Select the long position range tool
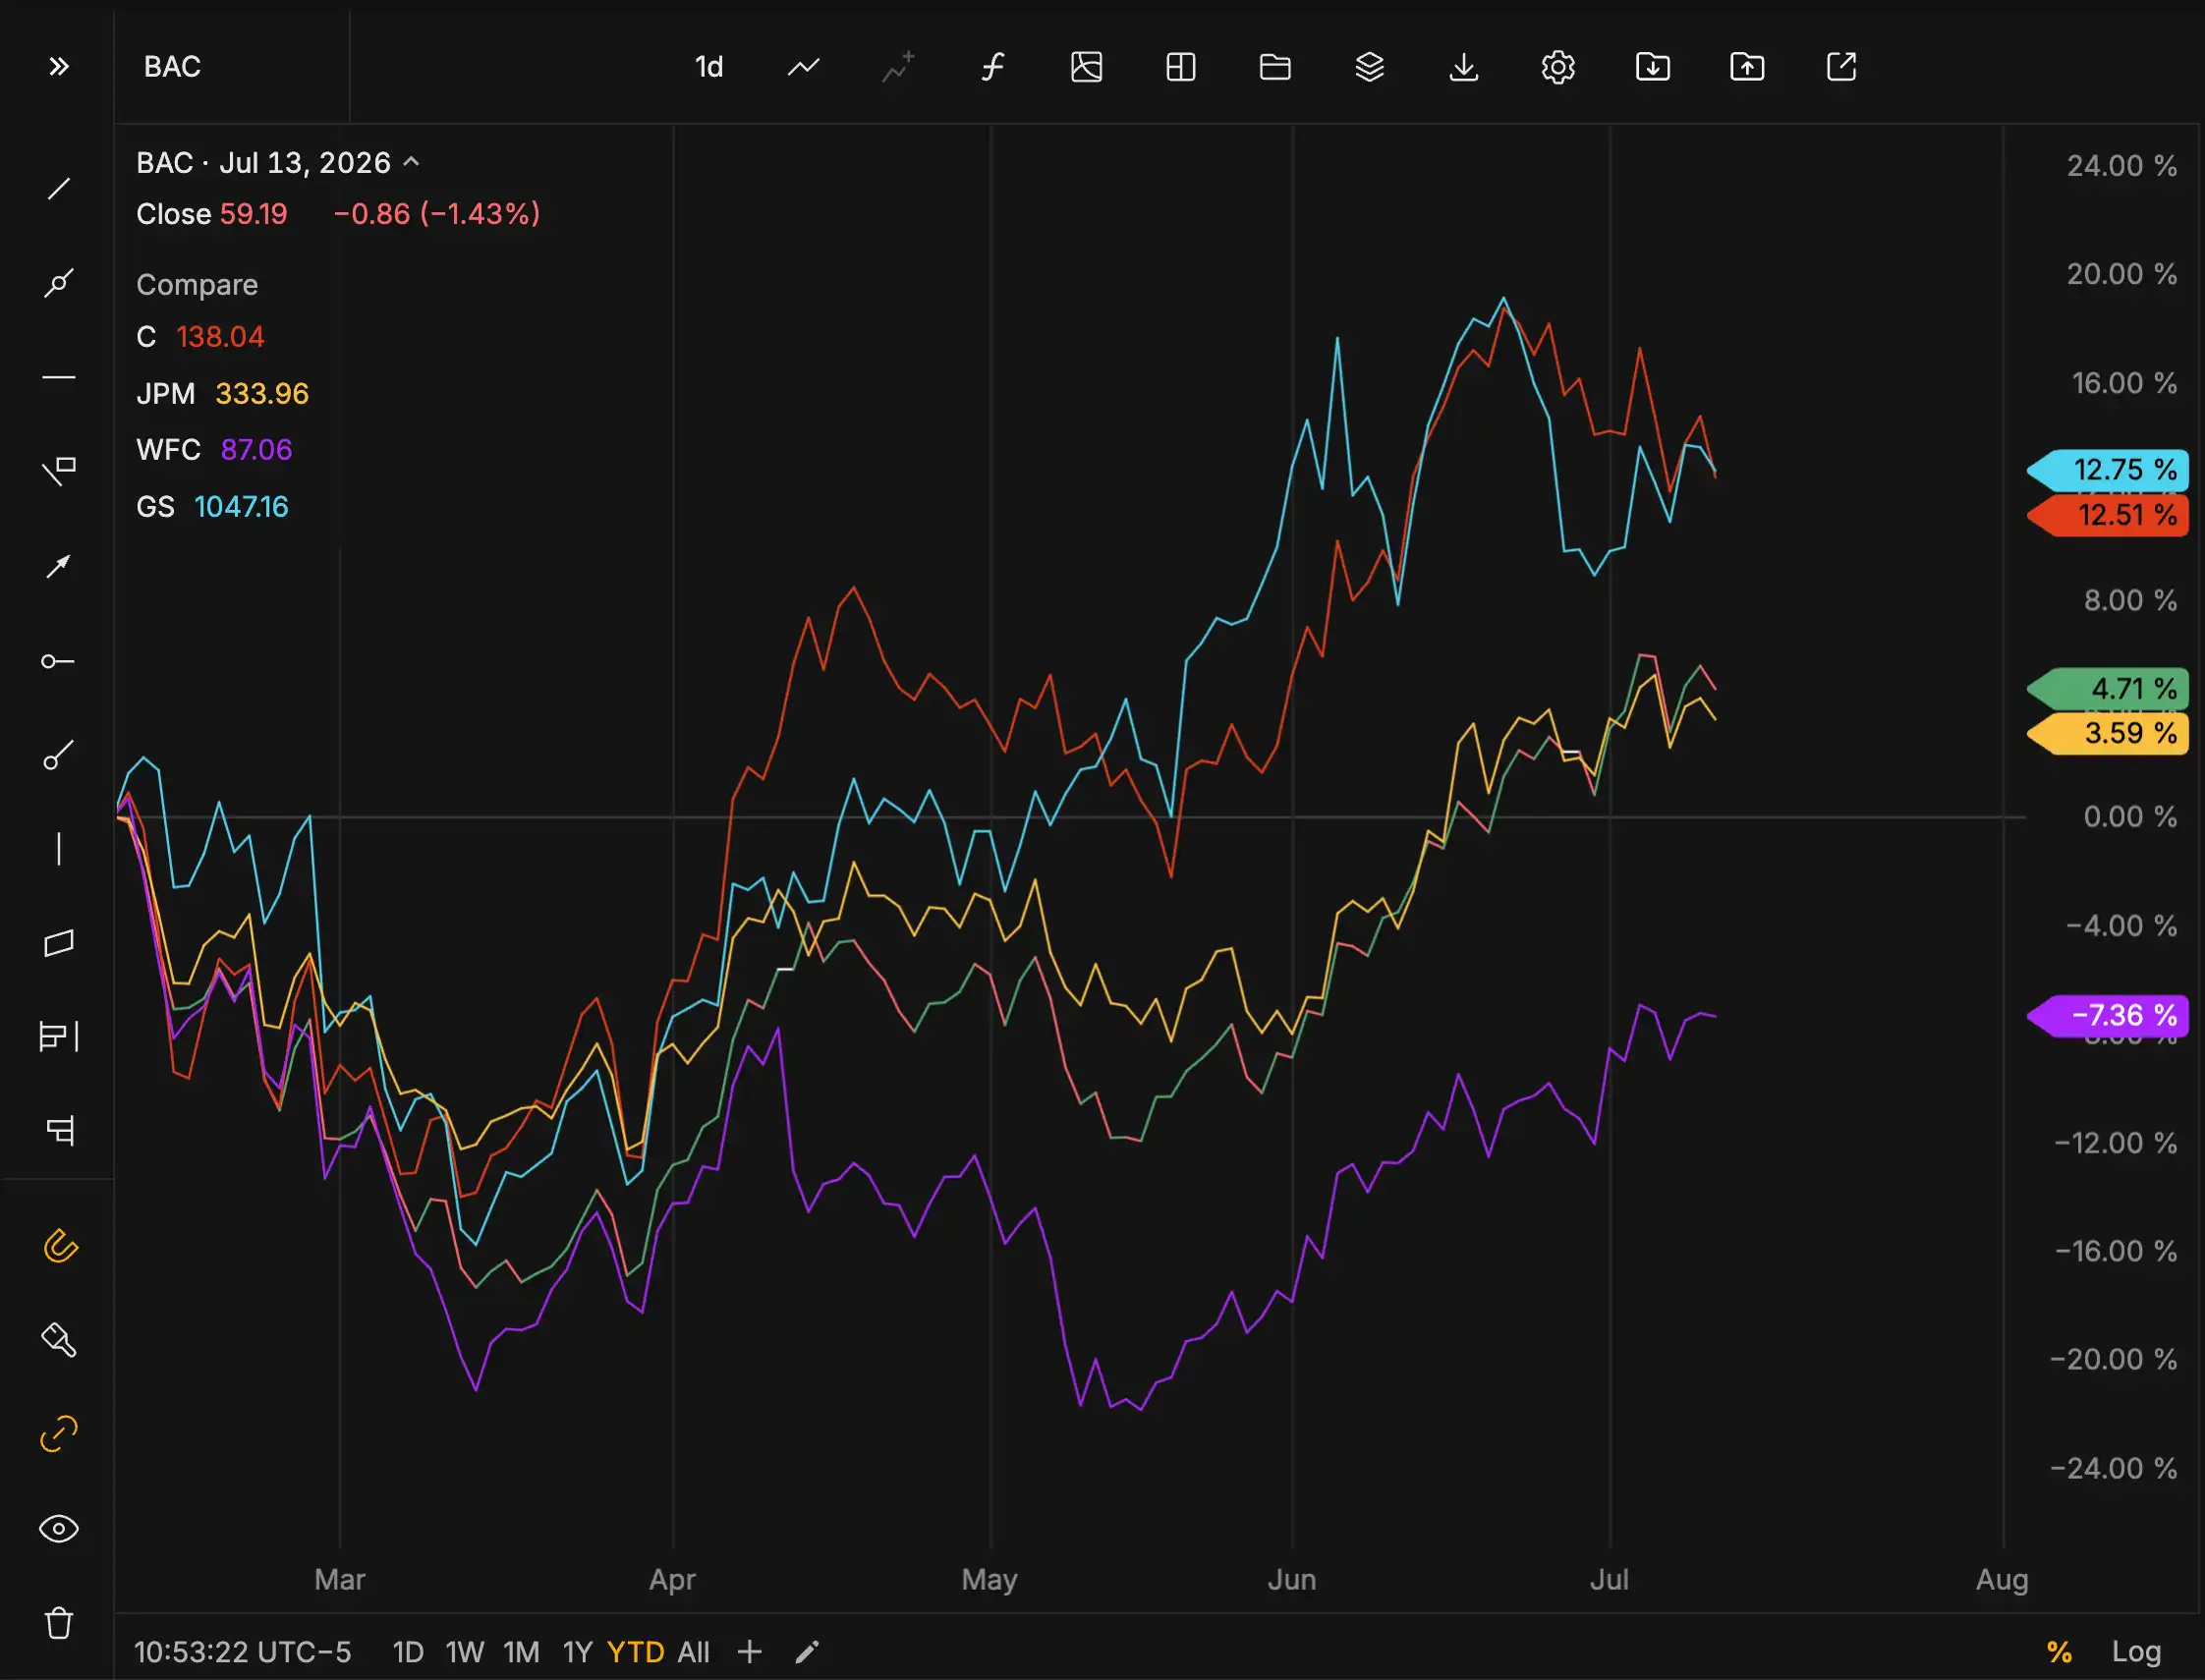Screen dimensions: 2205x1680 59,1036
